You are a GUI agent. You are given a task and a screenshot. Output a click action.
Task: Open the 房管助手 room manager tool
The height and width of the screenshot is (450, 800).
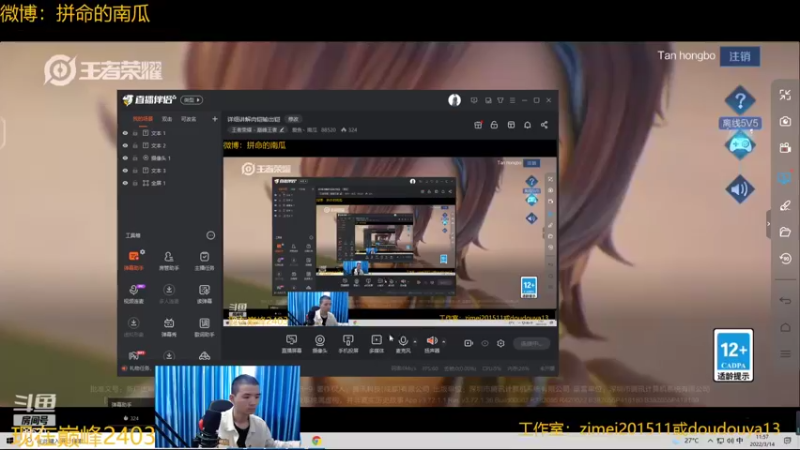(169, 260)
